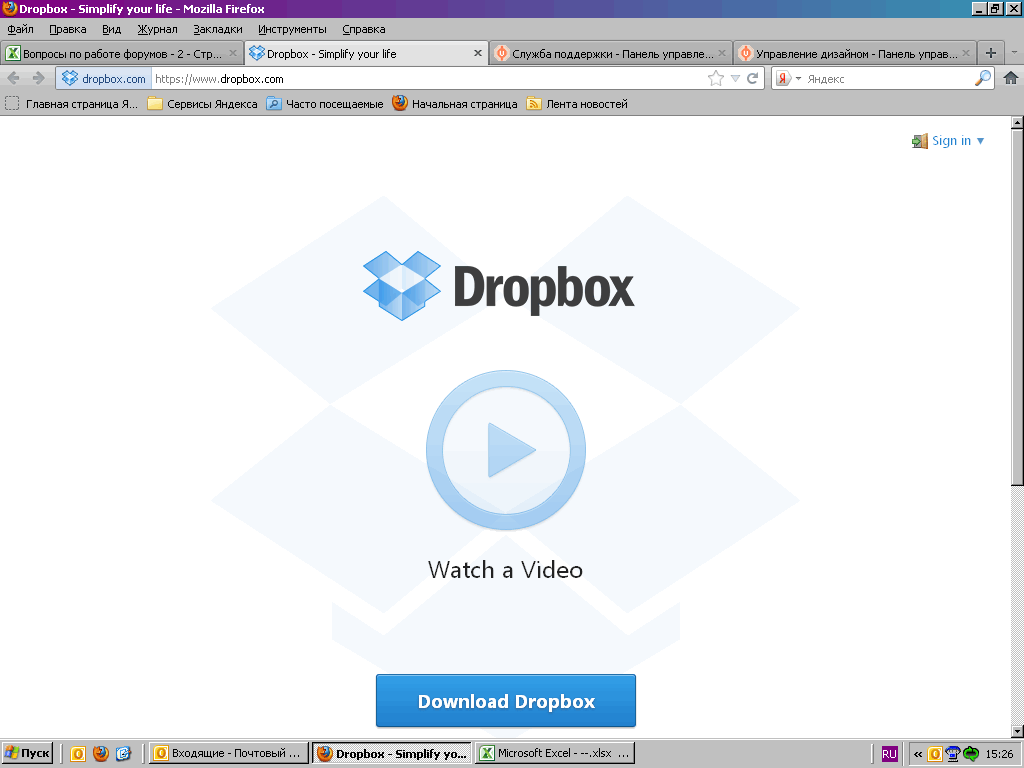This screenshot has width=1024, height=768.
Task: Close the Dropbox - Simplify your life tab
Action: pos(478,53)
